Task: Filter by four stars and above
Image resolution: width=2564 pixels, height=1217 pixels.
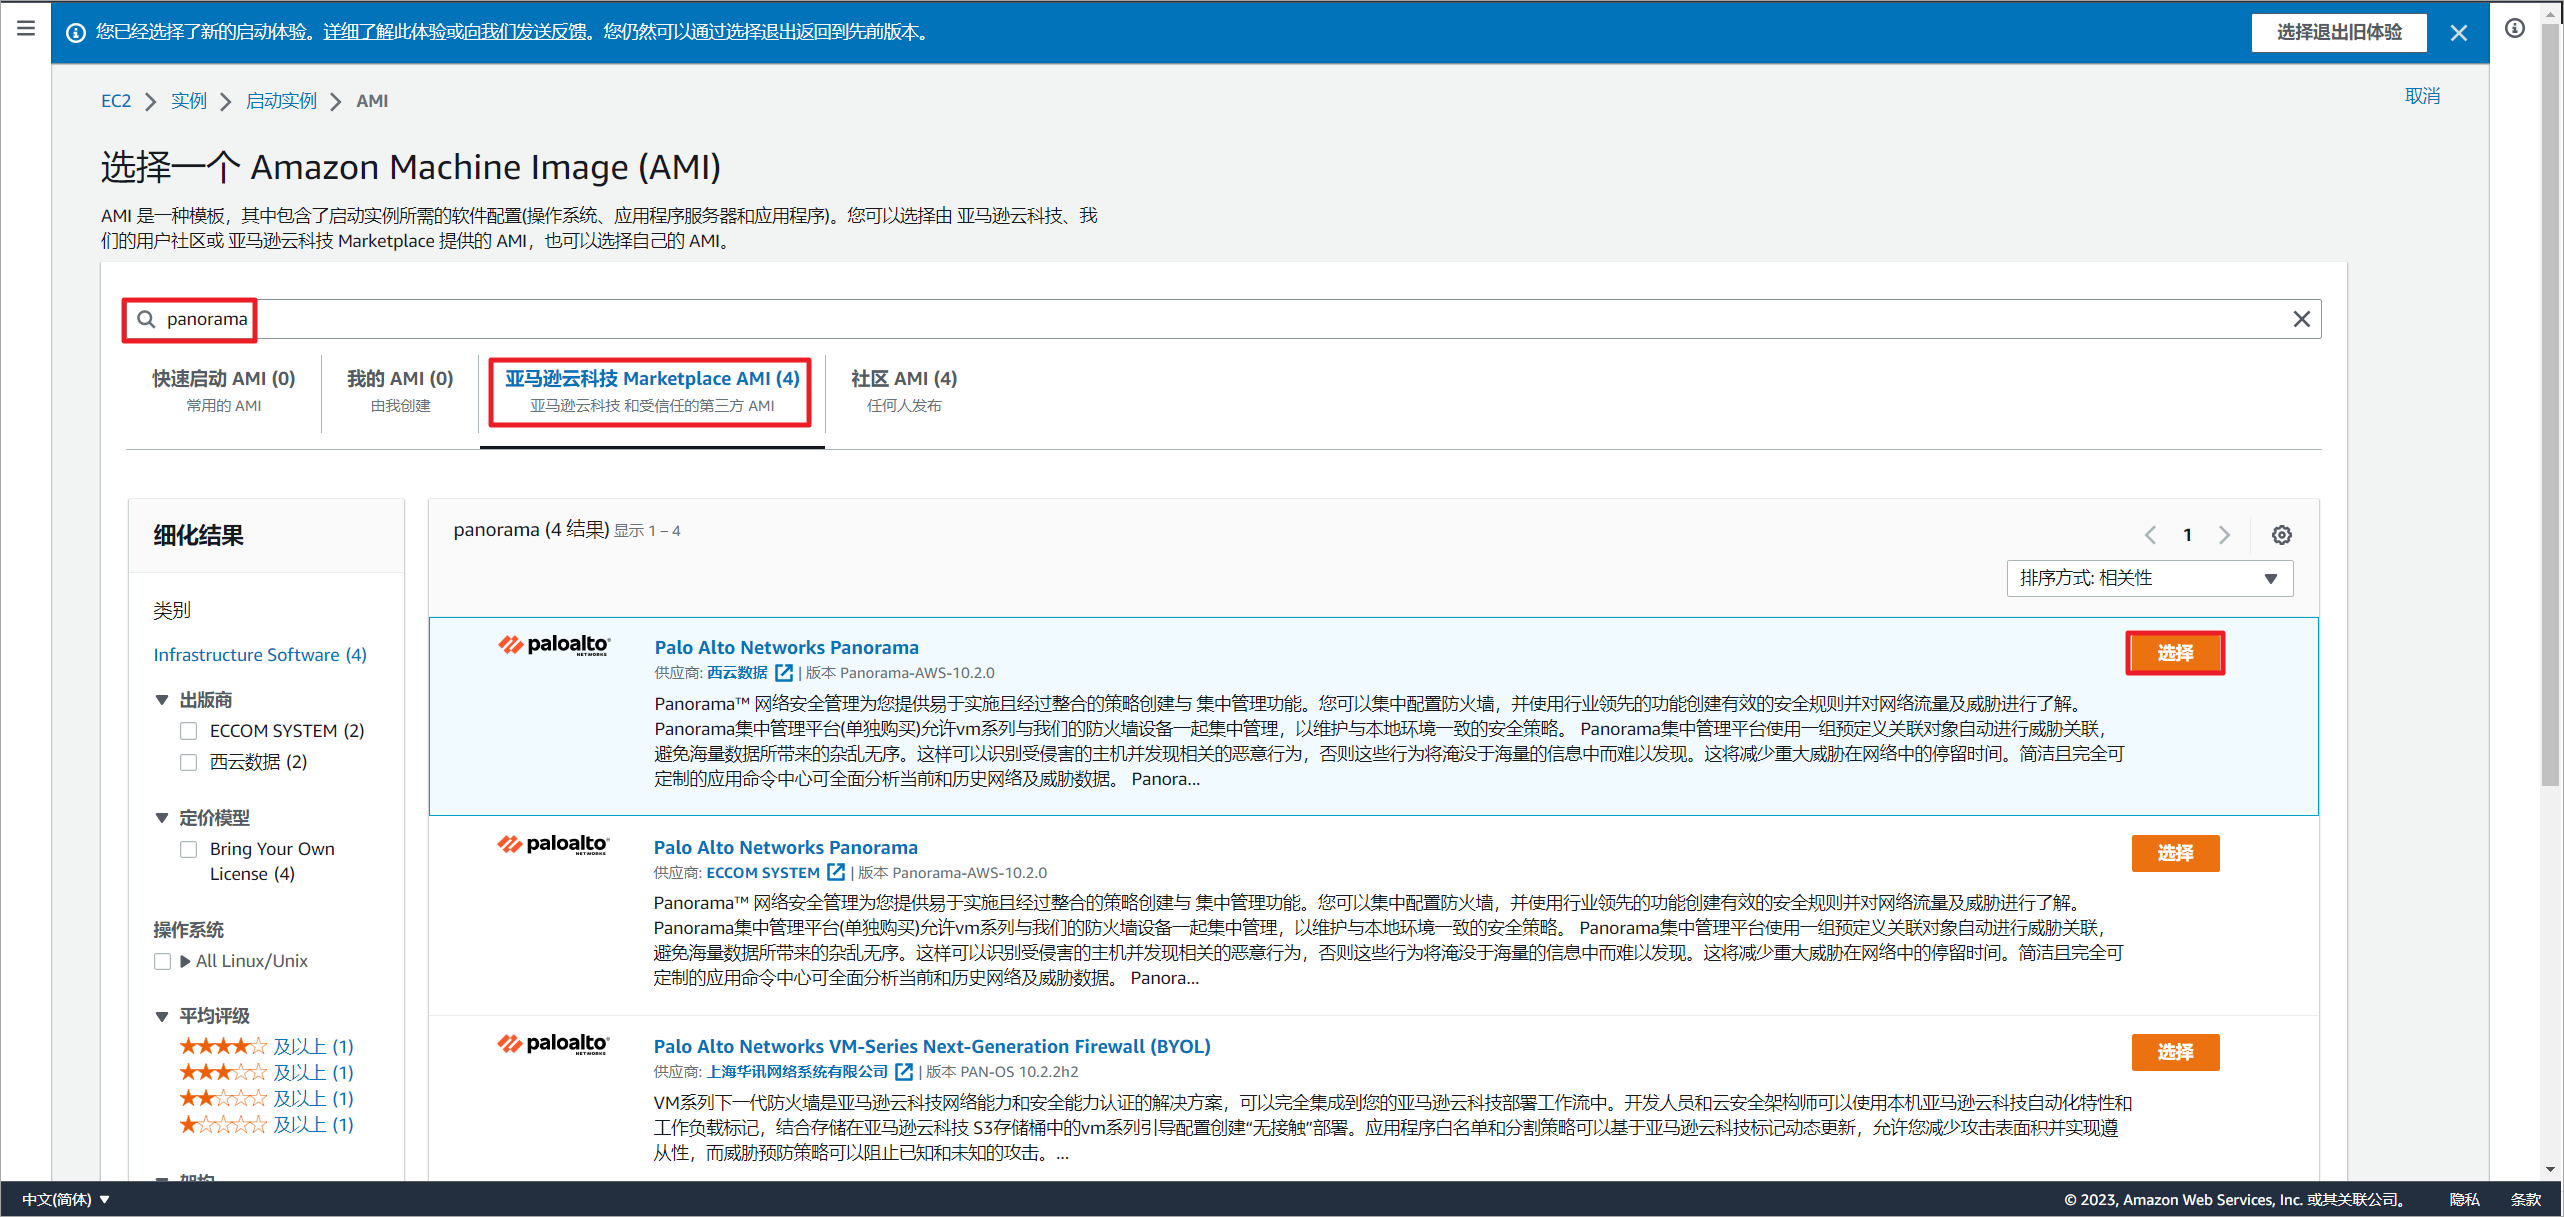Action: point(266,1046)
